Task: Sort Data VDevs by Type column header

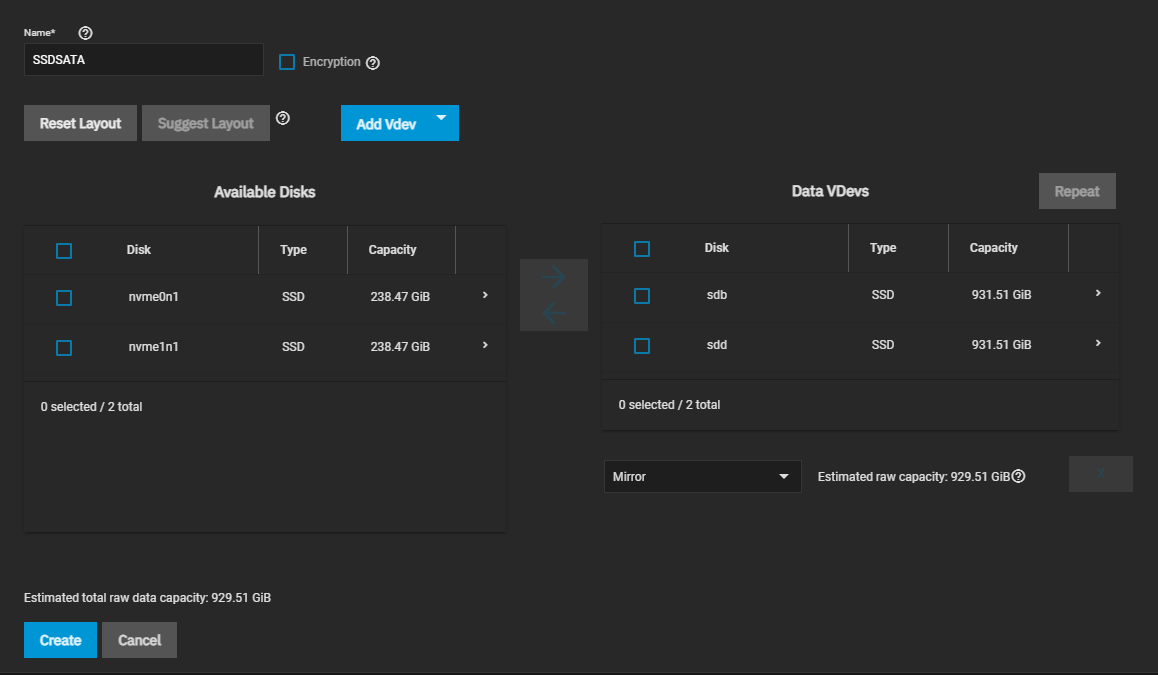Action: pyautogui.click(x=883, y=247)
